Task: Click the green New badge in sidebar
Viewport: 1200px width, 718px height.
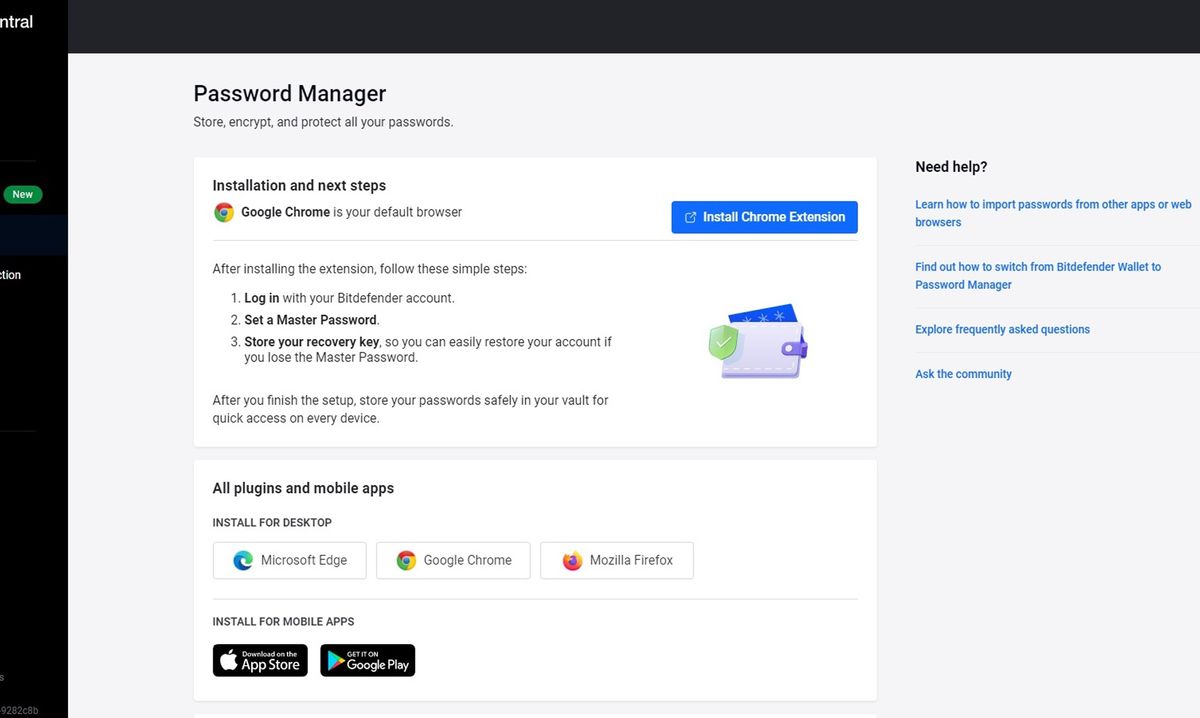Action: pyautogui.click(x=22, y=195)
